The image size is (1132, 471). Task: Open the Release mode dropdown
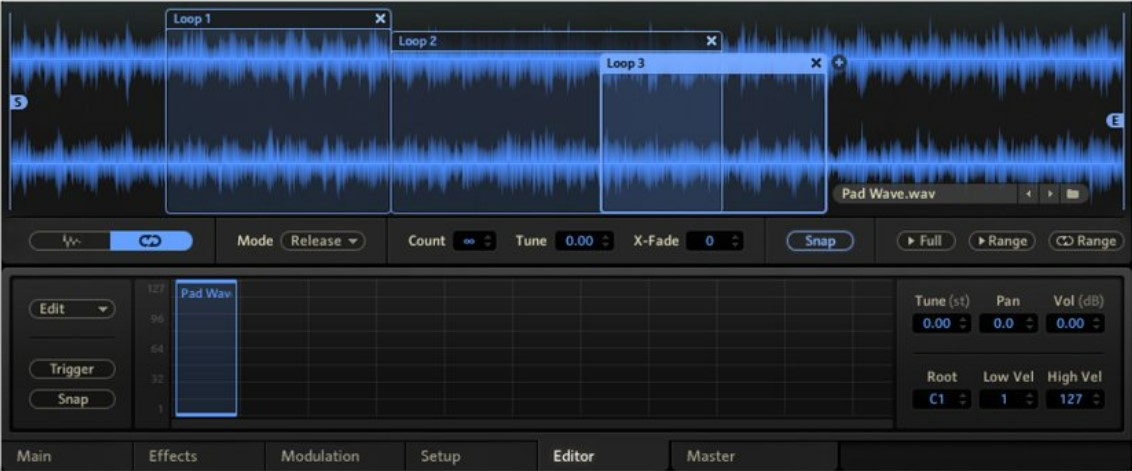tap(322, 241)
